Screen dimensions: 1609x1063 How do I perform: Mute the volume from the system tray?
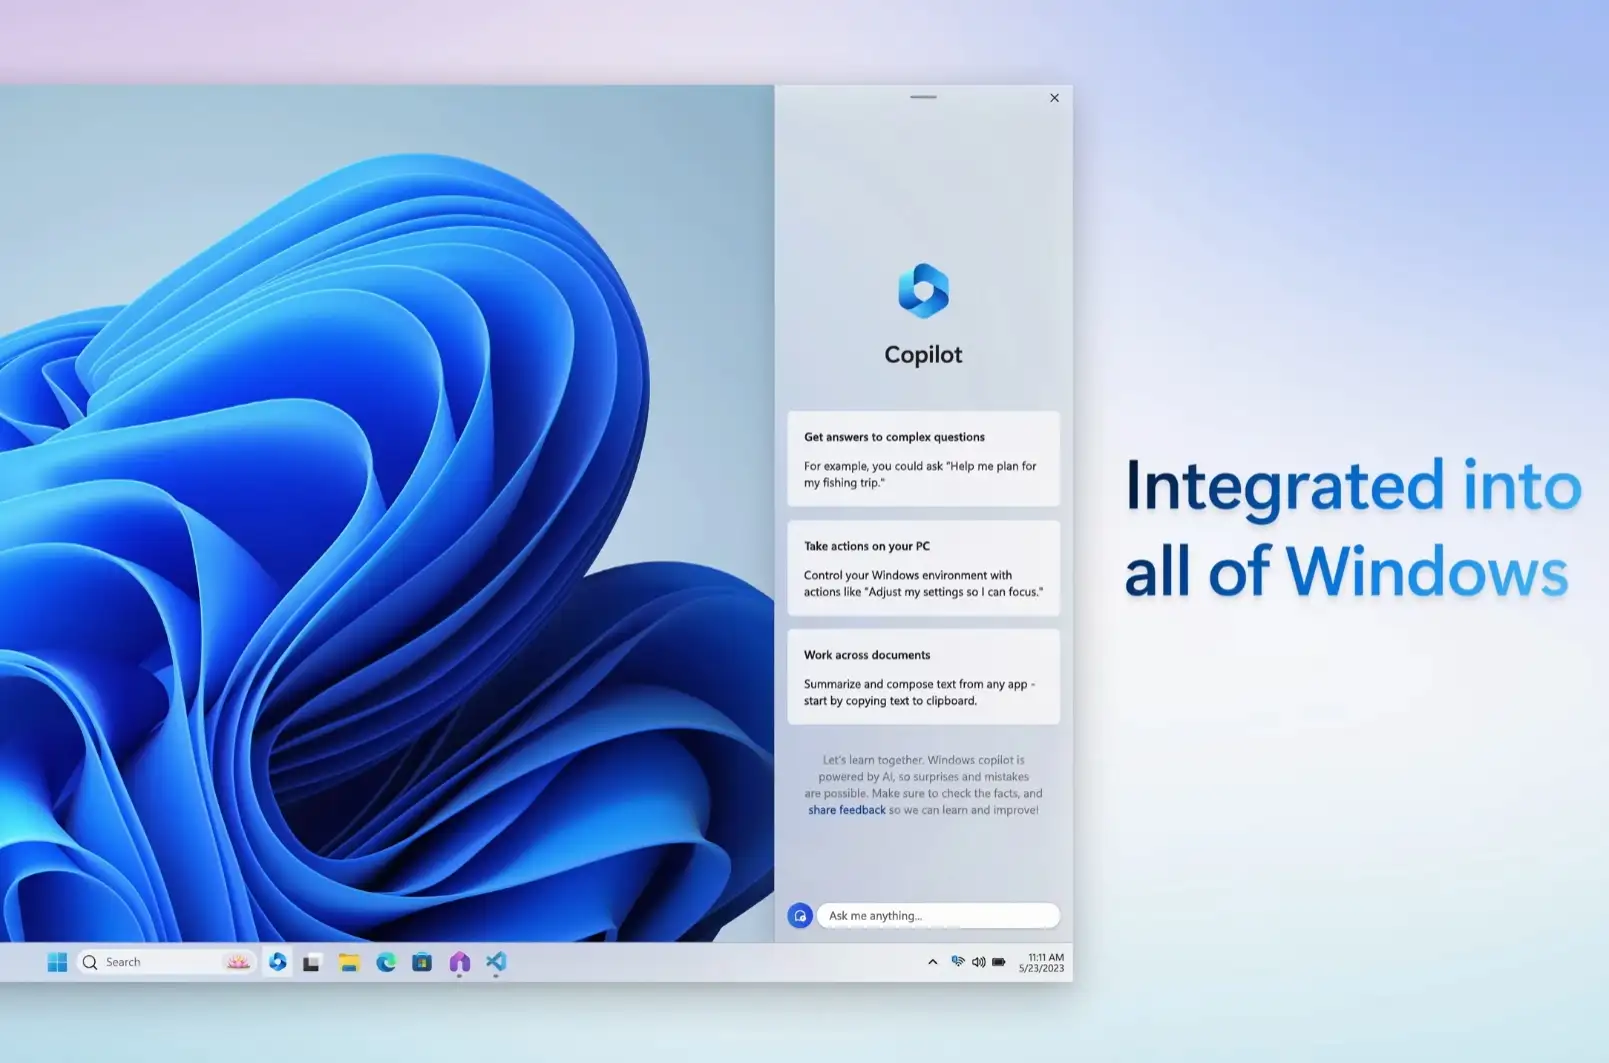coord(979,961)
